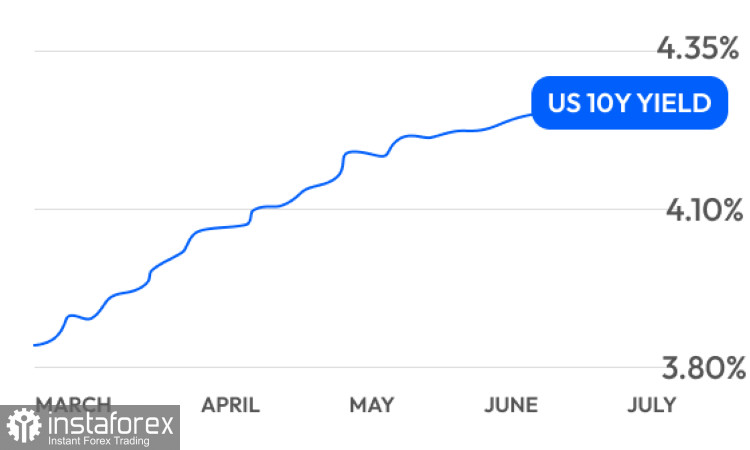Viewport: 750px width, 450px height.
Task: Select the APRIL axis label
Action: pos(231,405)
